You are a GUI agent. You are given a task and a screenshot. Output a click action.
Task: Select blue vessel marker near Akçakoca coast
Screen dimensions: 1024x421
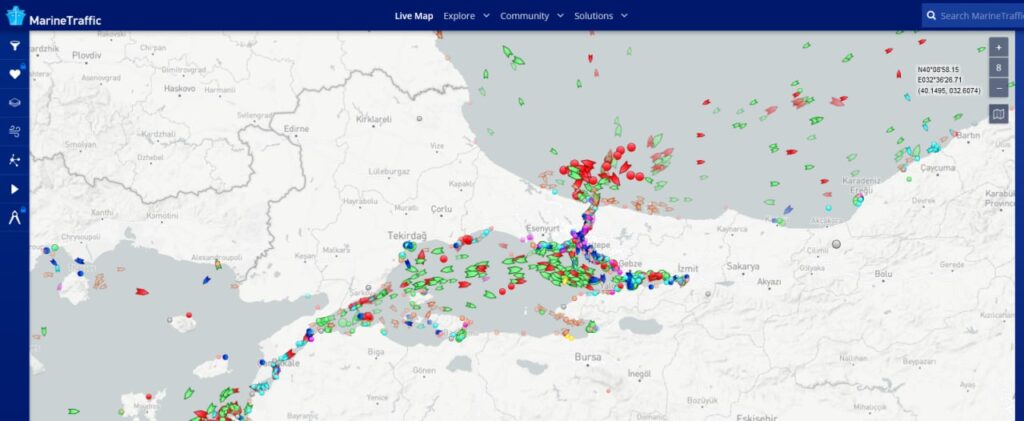point(788,210)
